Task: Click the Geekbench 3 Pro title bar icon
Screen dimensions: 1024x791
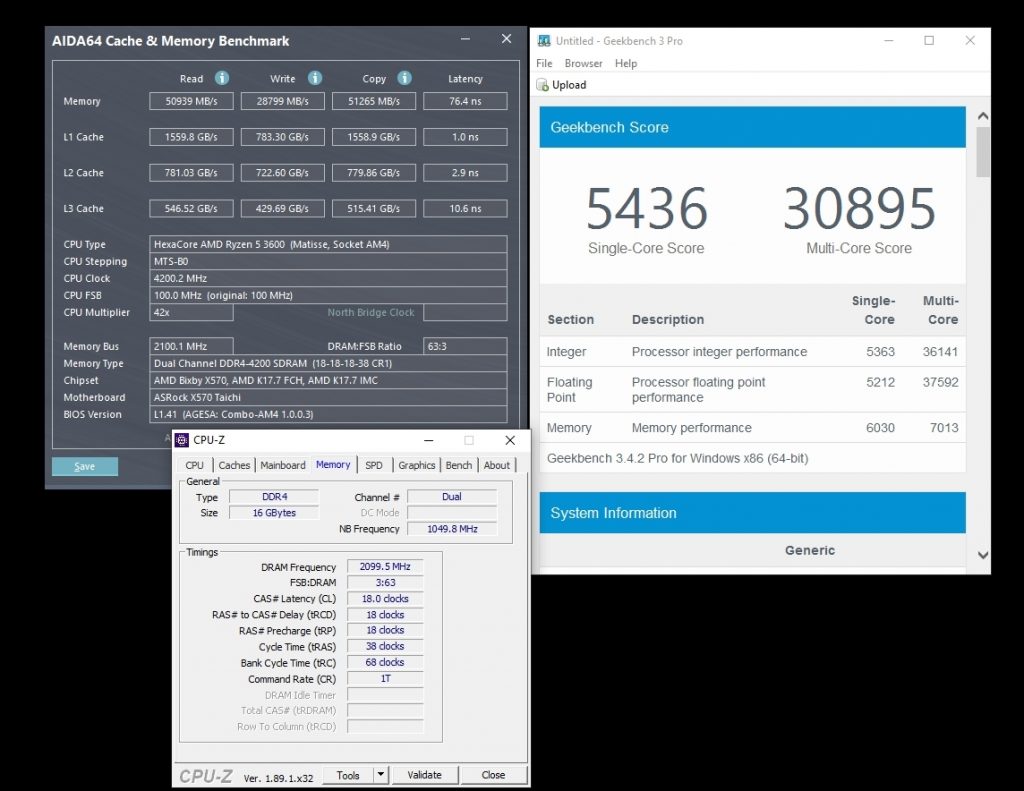Action: tap(544, 40)
